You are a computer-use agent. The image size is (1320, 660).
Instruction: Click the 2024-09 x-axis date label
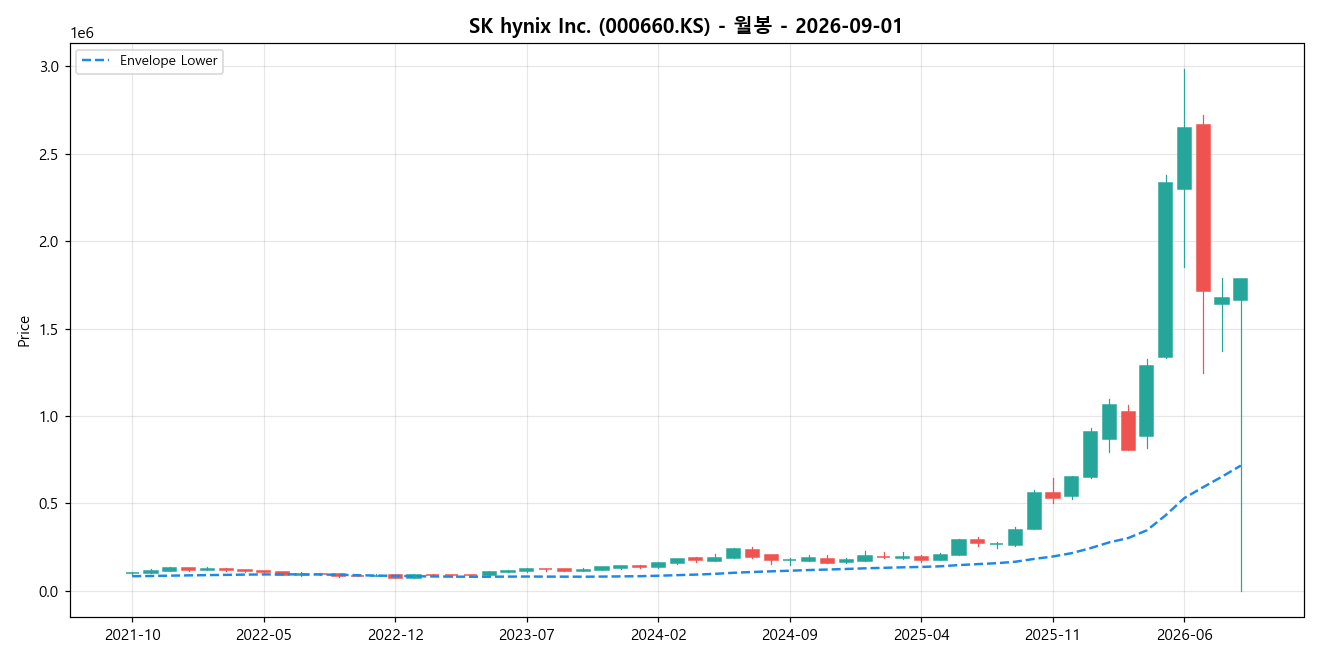(x=790, y=633)
